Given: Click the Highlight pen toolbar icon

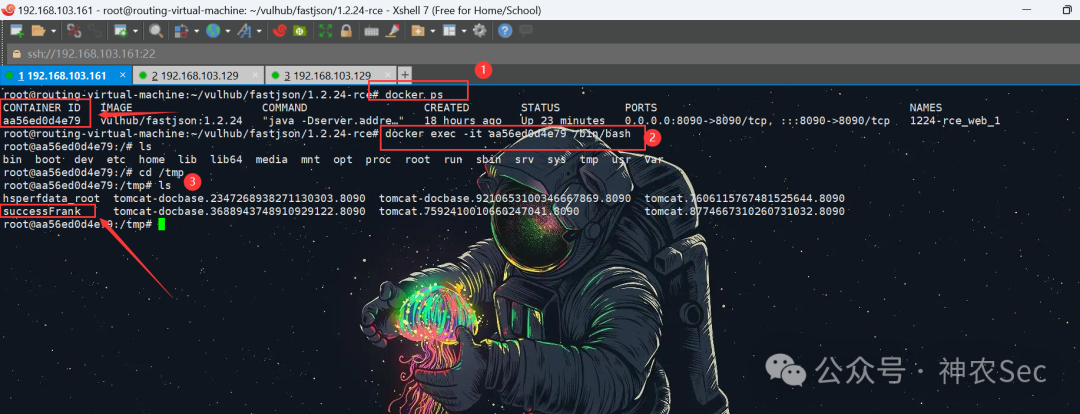Looking at the screenshot, I should pyautogui.click(x=392, y=31).
